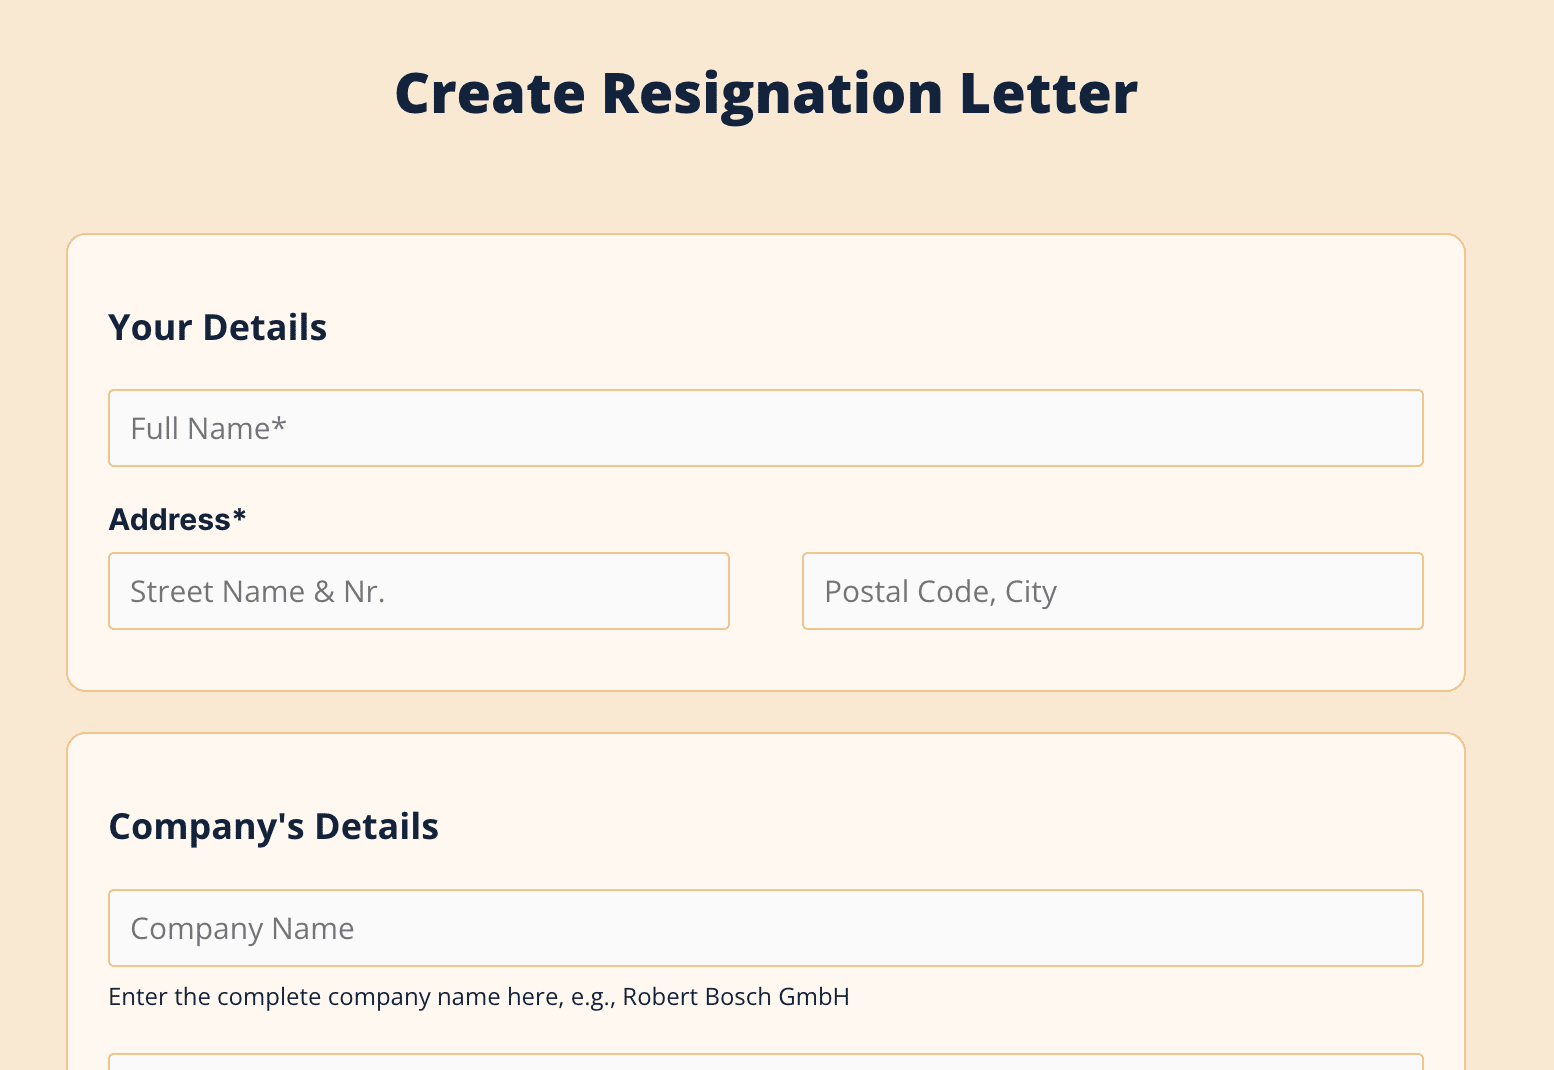Click the Street Name & Nr. placeholder text
The height and width of the screenshot is (1070, 1554).
pyautogui.click(x=257, y=591)
